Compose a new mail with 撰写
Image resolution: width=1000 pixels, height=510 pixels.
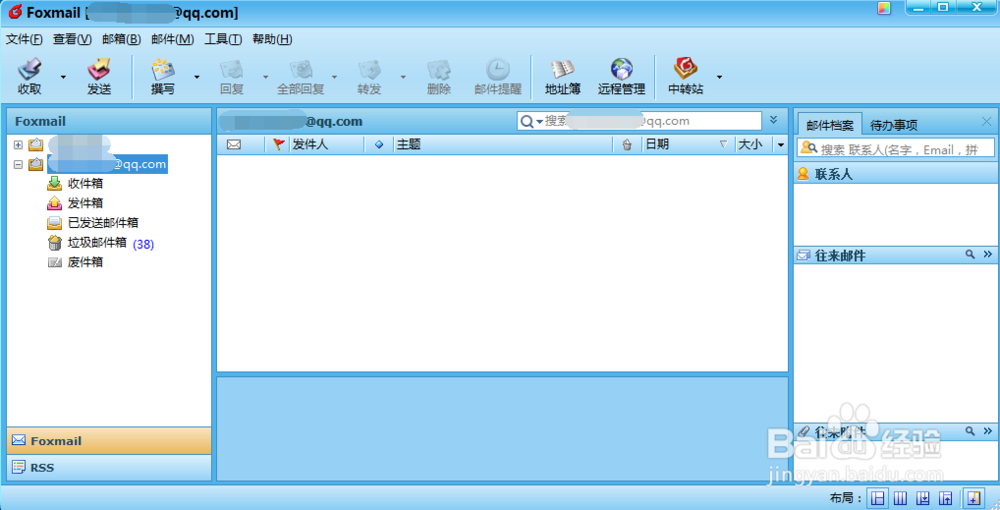coord(163,76)
